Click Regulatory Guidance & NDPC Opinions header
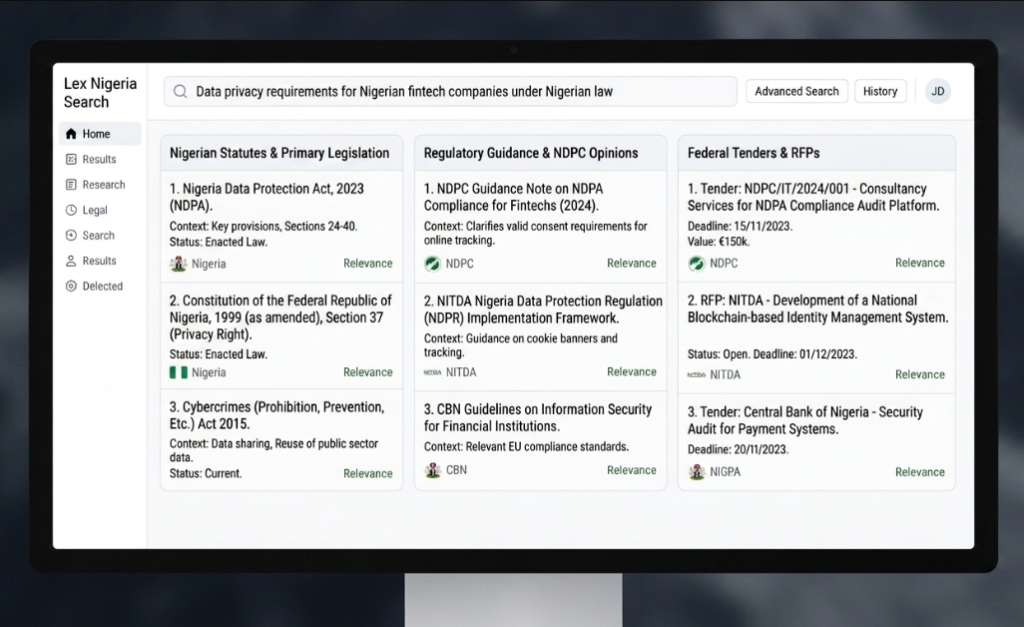The width and height of the screenshot is (1024, 627). [x=531, y=153]
